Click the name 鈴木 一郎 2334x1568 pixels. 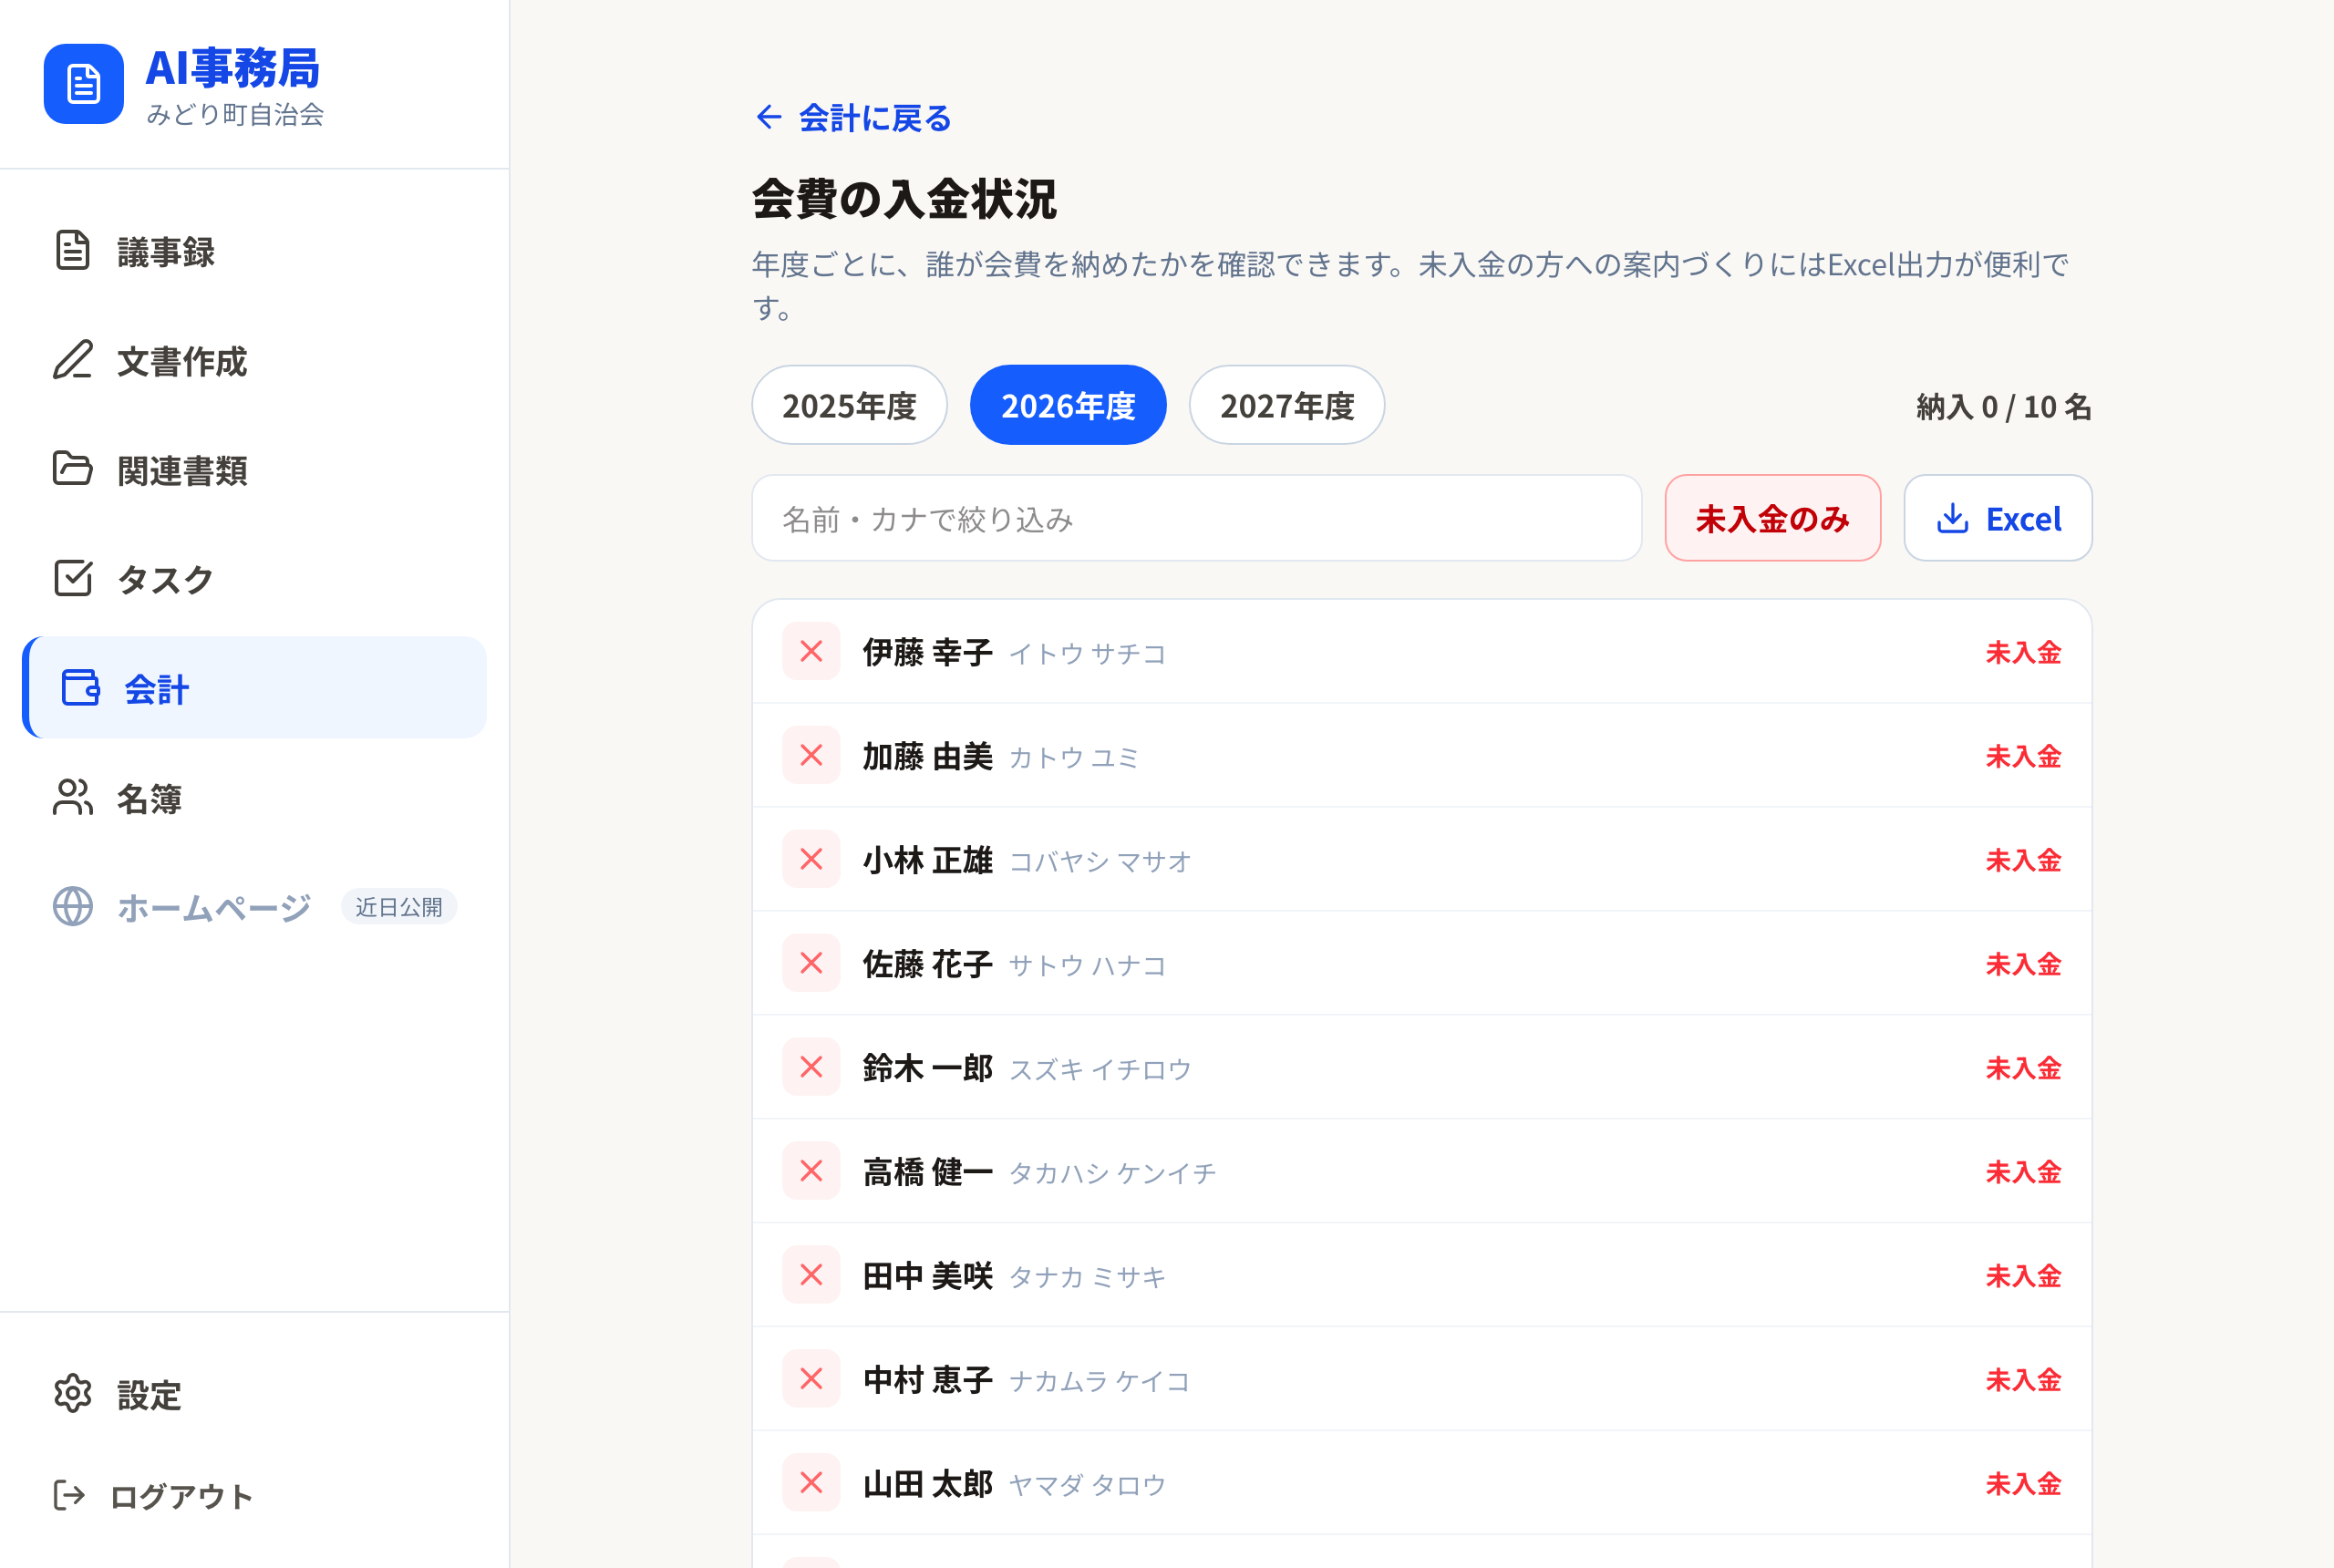[x=927, y=1067]
